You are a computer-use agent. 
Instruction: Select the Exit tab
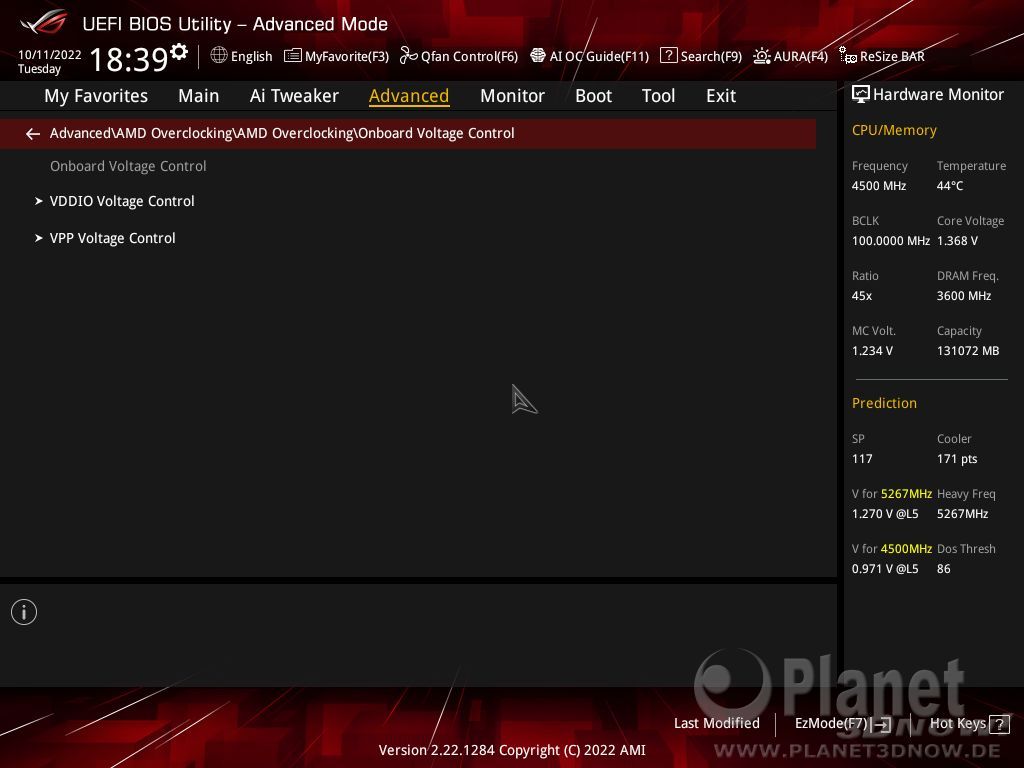(721, 96)
